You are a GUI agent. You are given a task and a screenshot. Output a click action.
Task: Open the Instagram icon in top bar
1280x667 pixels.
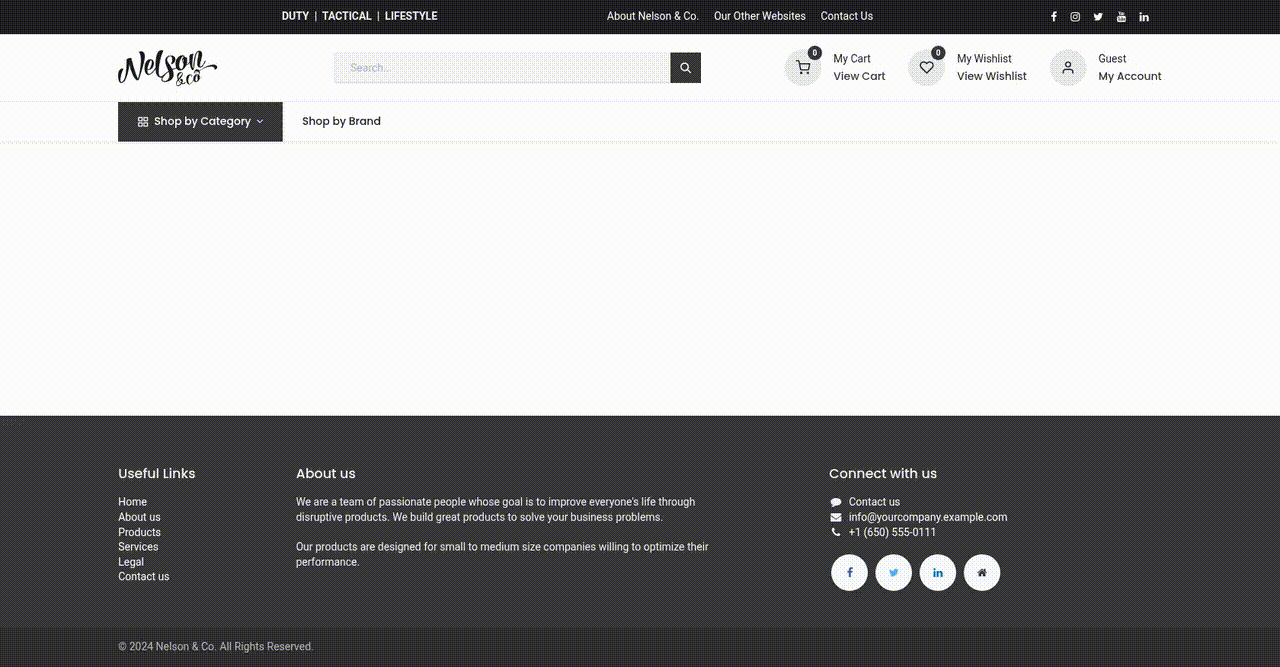pos(1075,17)
